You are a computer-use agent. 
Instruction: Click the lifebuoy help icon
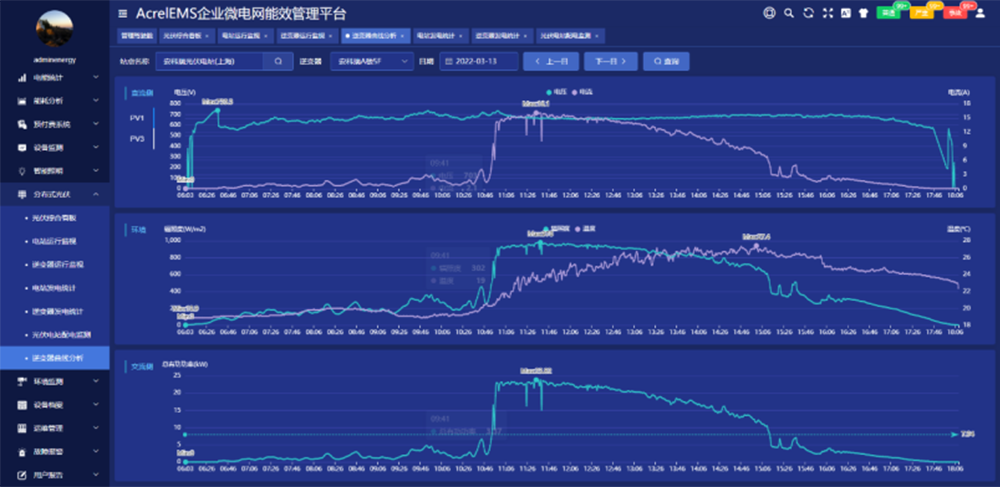tap(769, 13)
